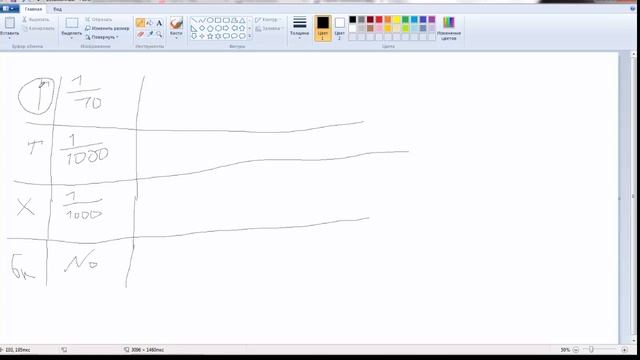This screenshot has width=640, height=360.
Task: Click the Копировать copy button
Action: point(38,29)
